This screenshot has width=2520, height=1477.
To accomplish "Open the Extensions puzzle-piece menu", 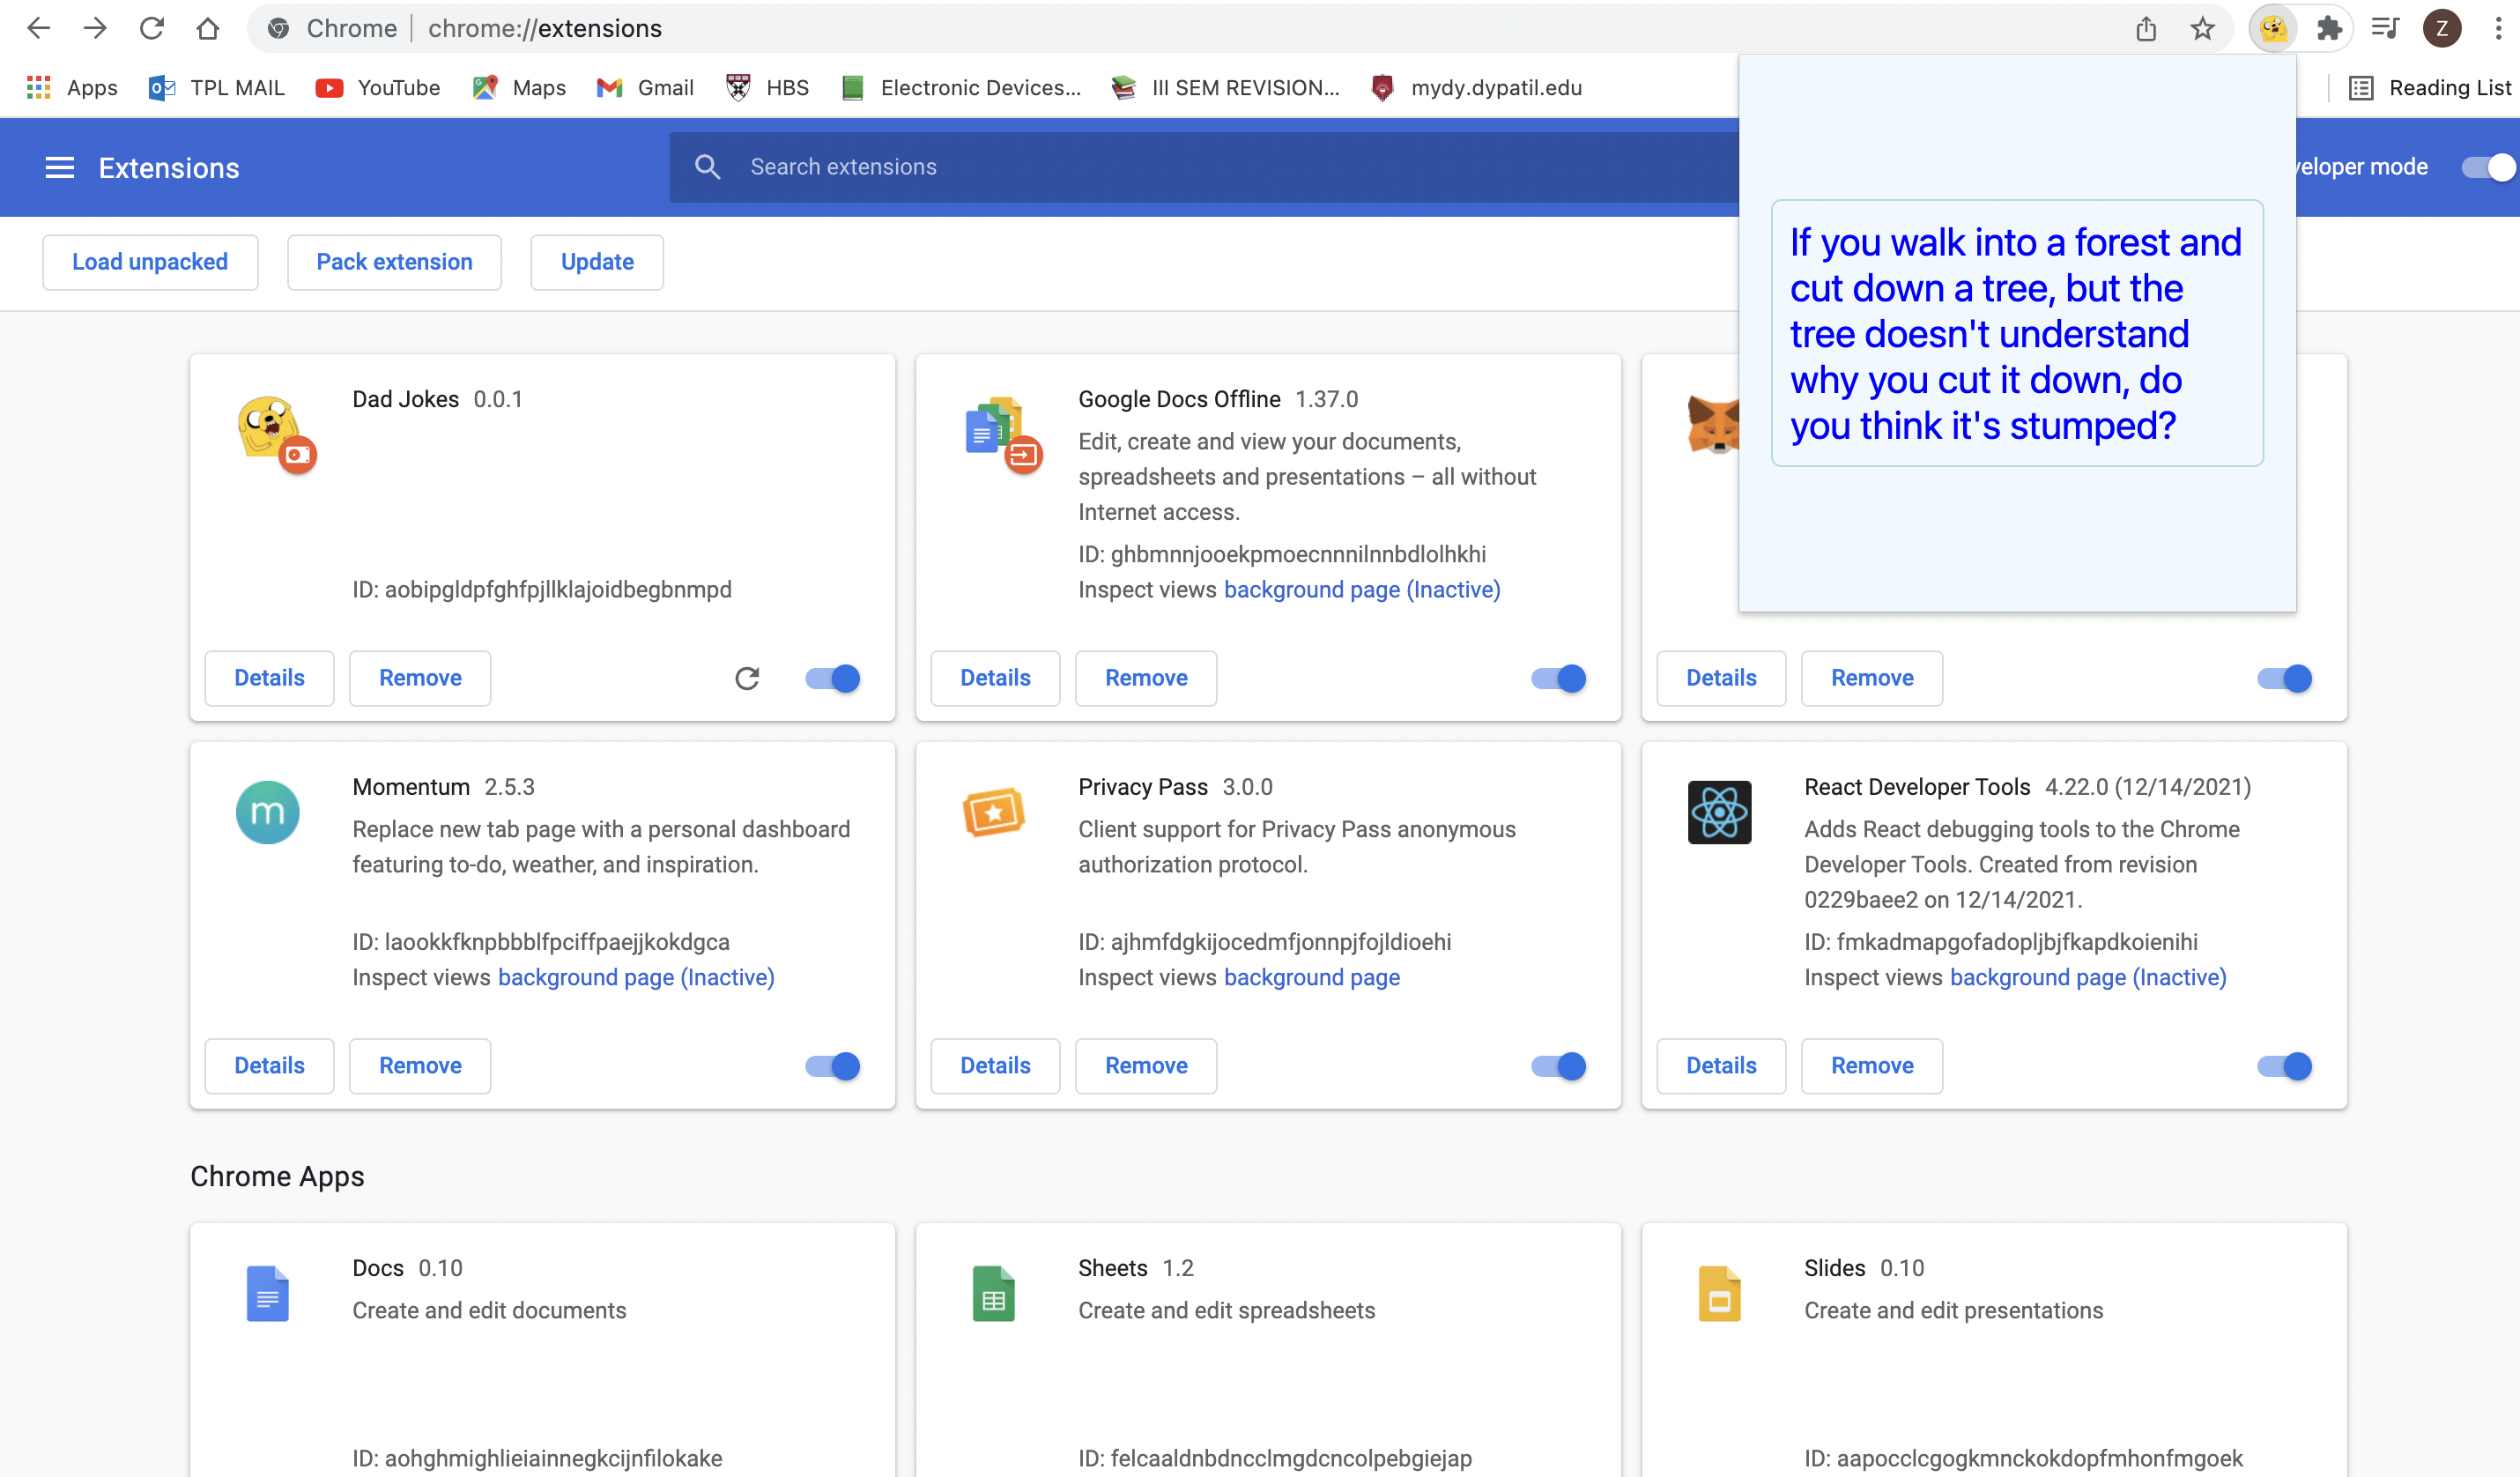I will tap(2329, 28).
